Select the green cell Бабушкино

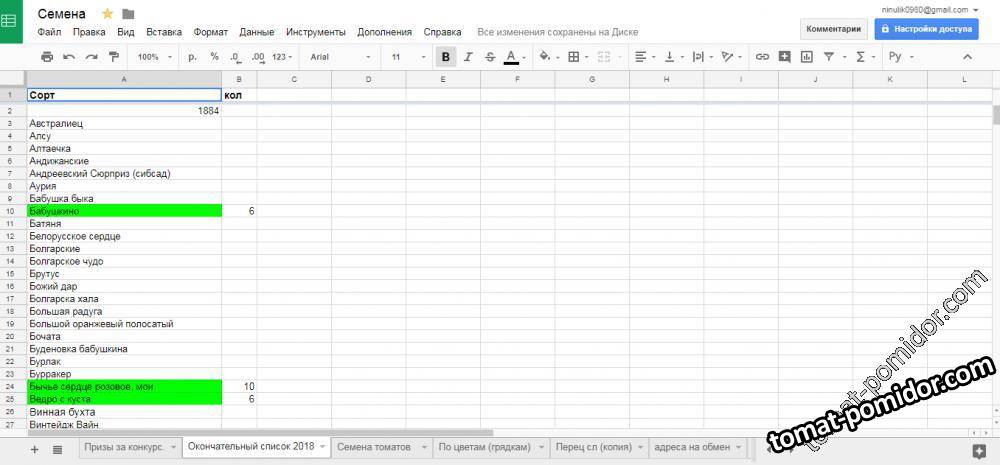[x=123, y=211]
